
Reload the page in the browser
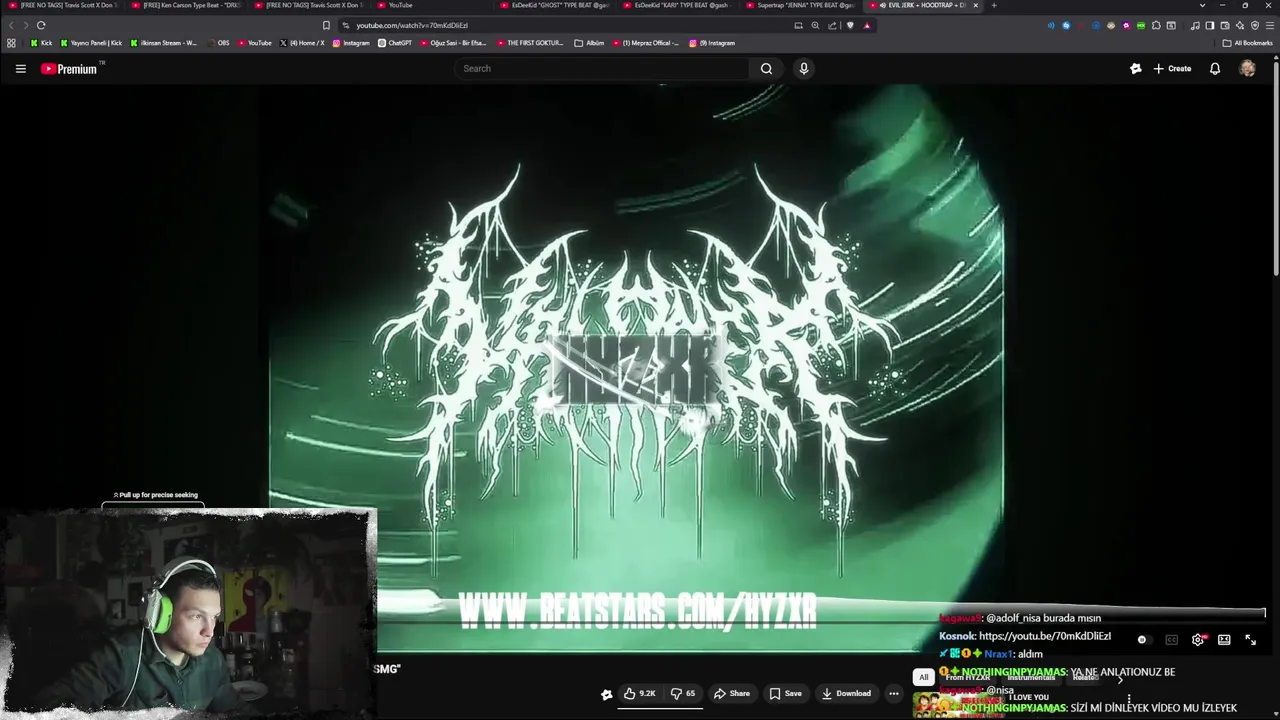click(41, 25)
